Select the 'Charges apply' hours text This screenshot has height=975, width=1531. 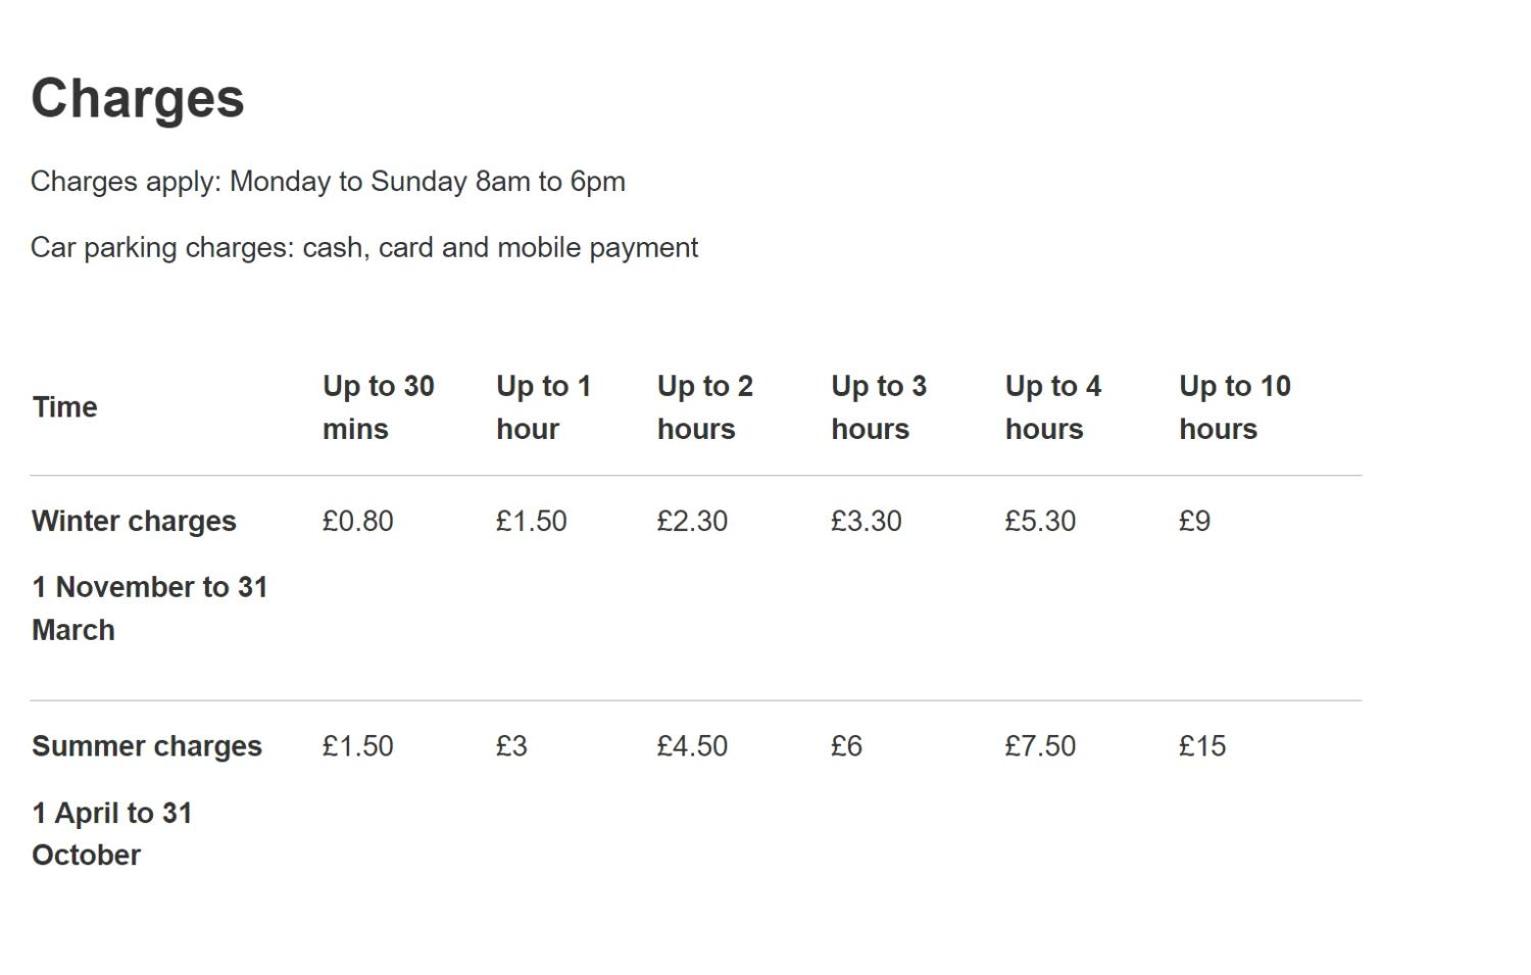328,182
